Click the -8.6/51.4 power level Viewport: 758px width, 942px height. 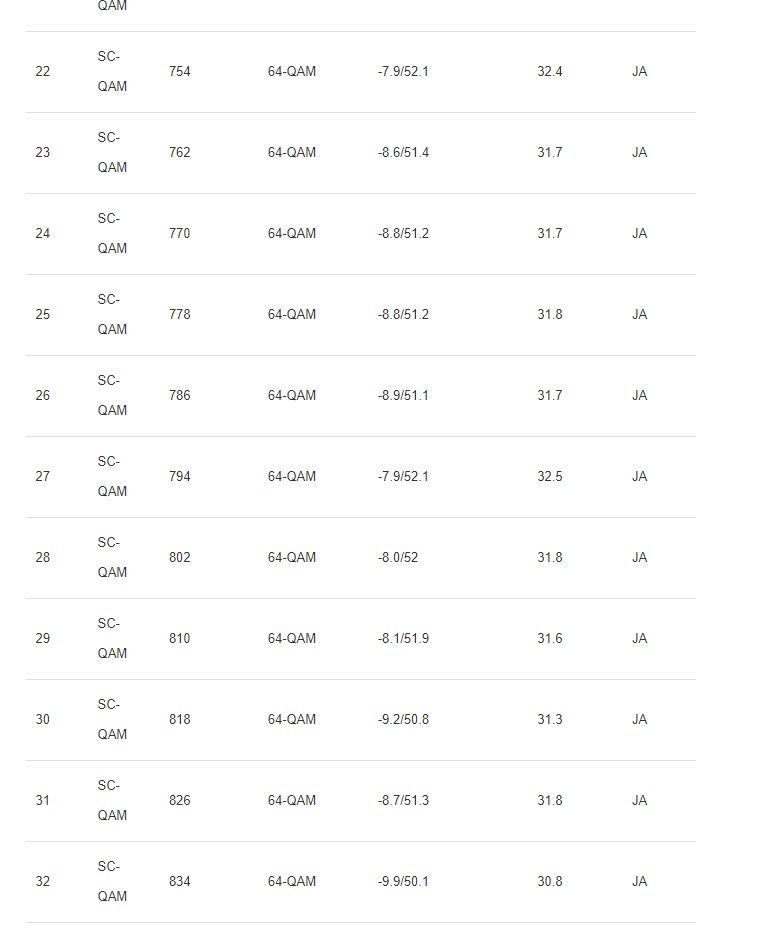point(403,153)
